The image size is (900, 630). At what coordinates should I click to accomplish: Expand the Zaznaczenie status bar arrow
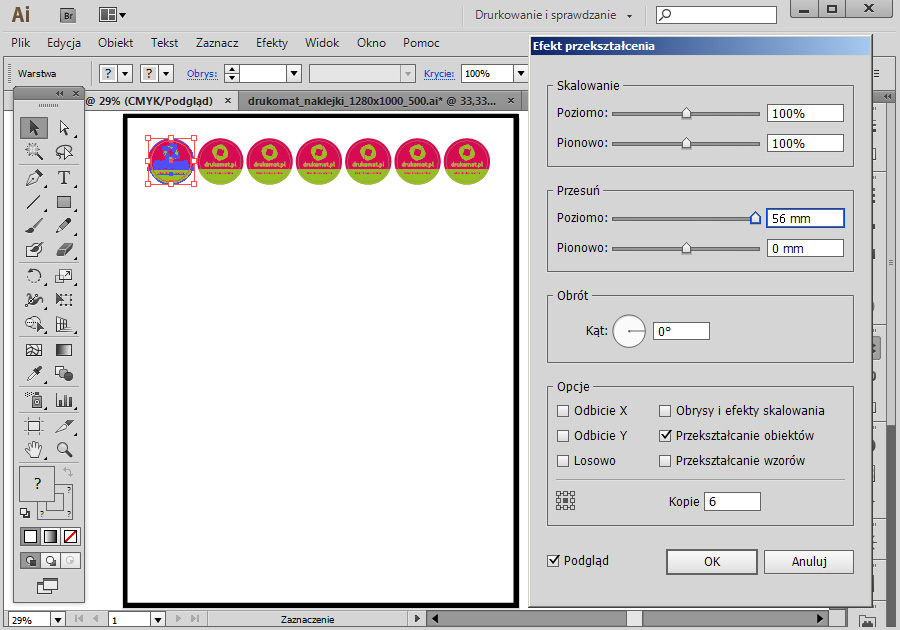417,619
